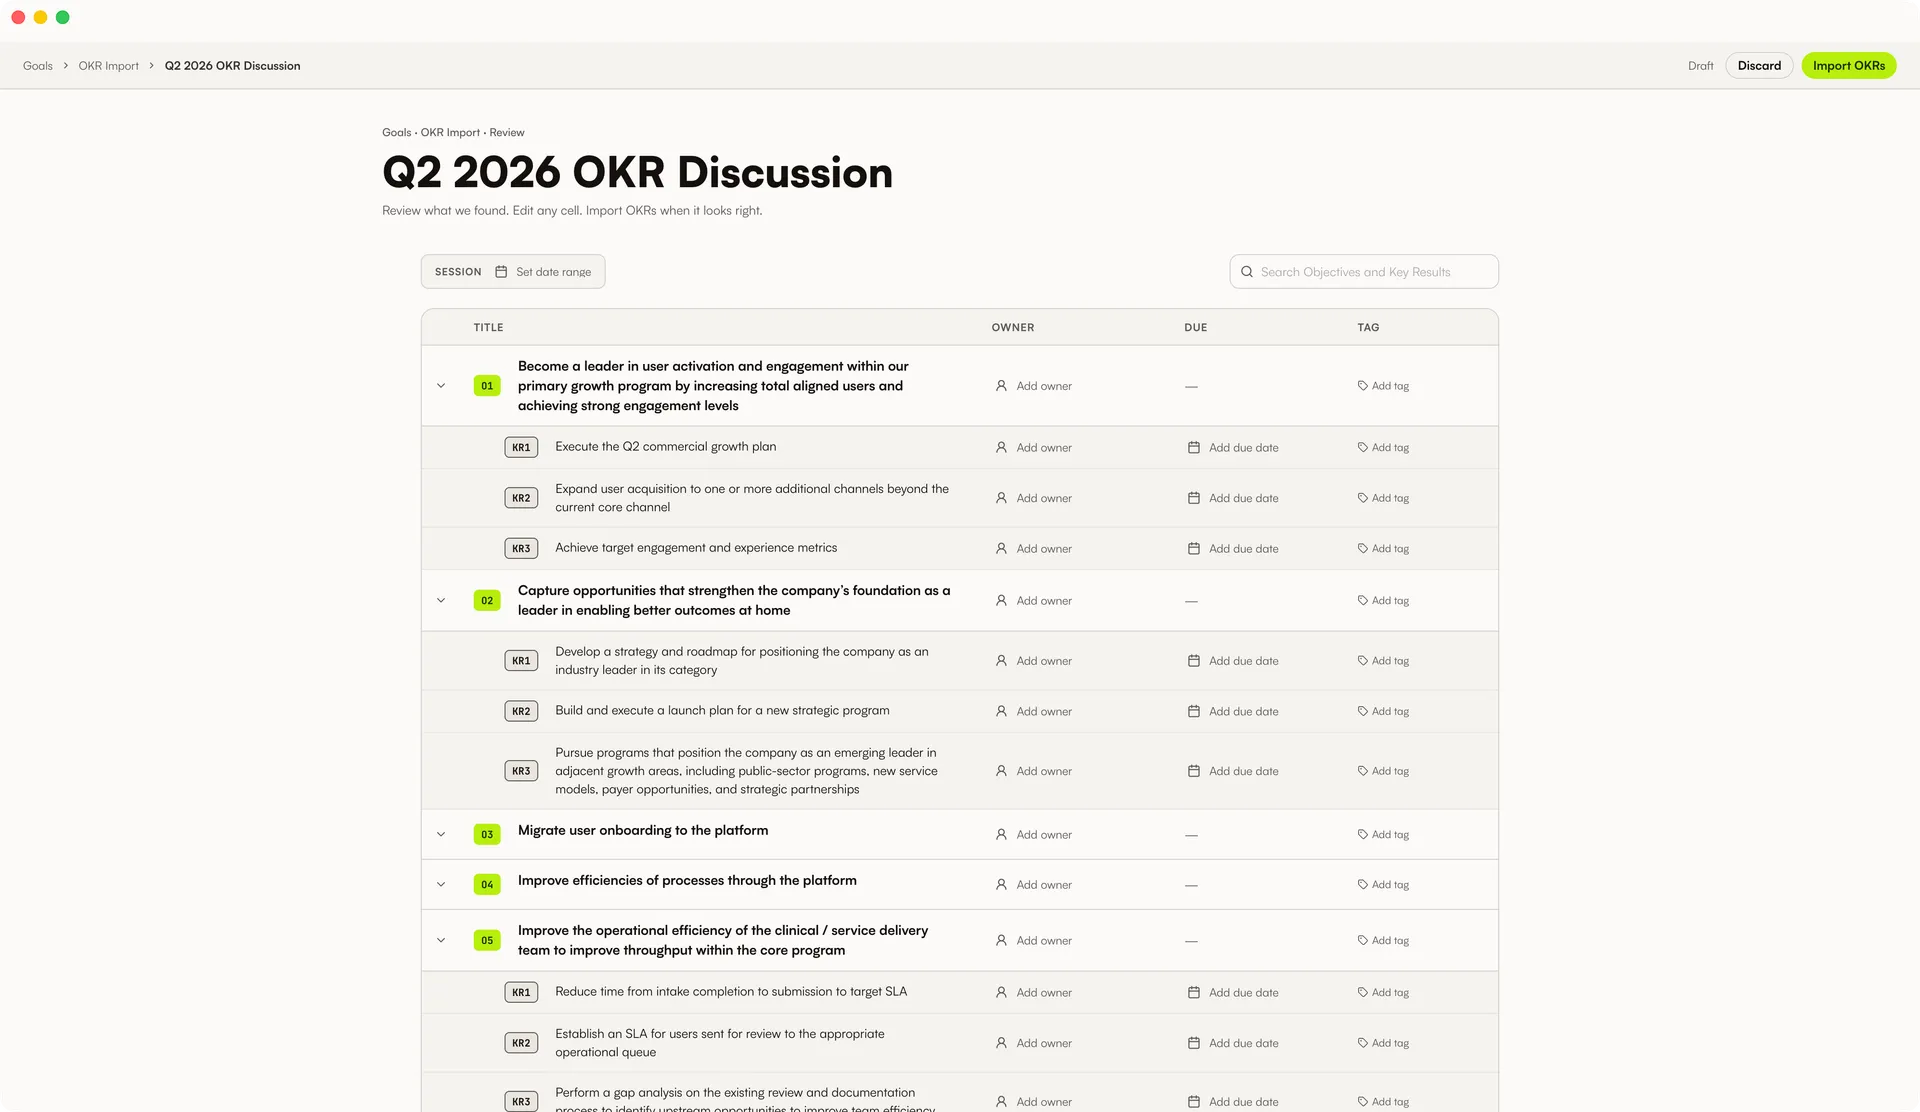Add owner for Reduce time from intake key result

click(1033, 993)
